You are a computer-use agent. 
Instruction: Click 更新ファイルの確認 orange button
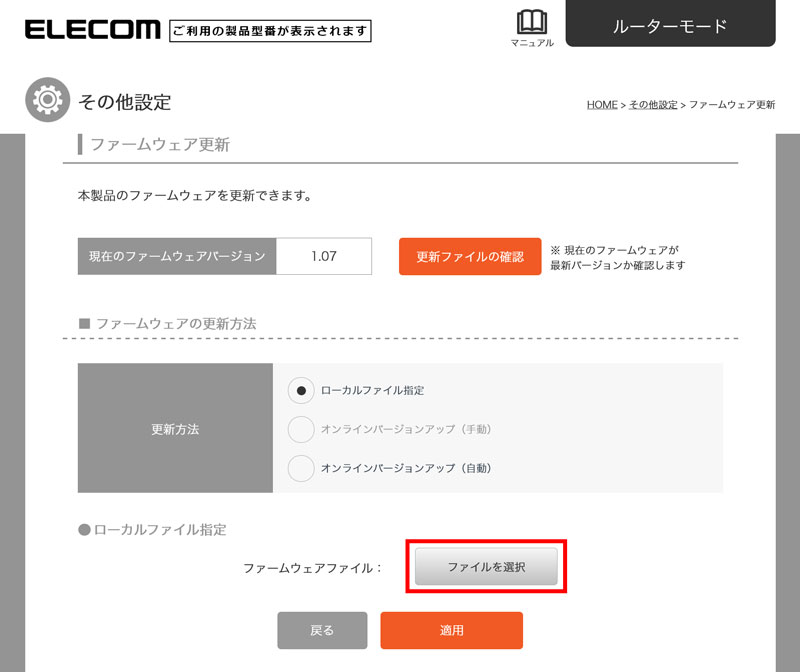(x=470, y=256)
